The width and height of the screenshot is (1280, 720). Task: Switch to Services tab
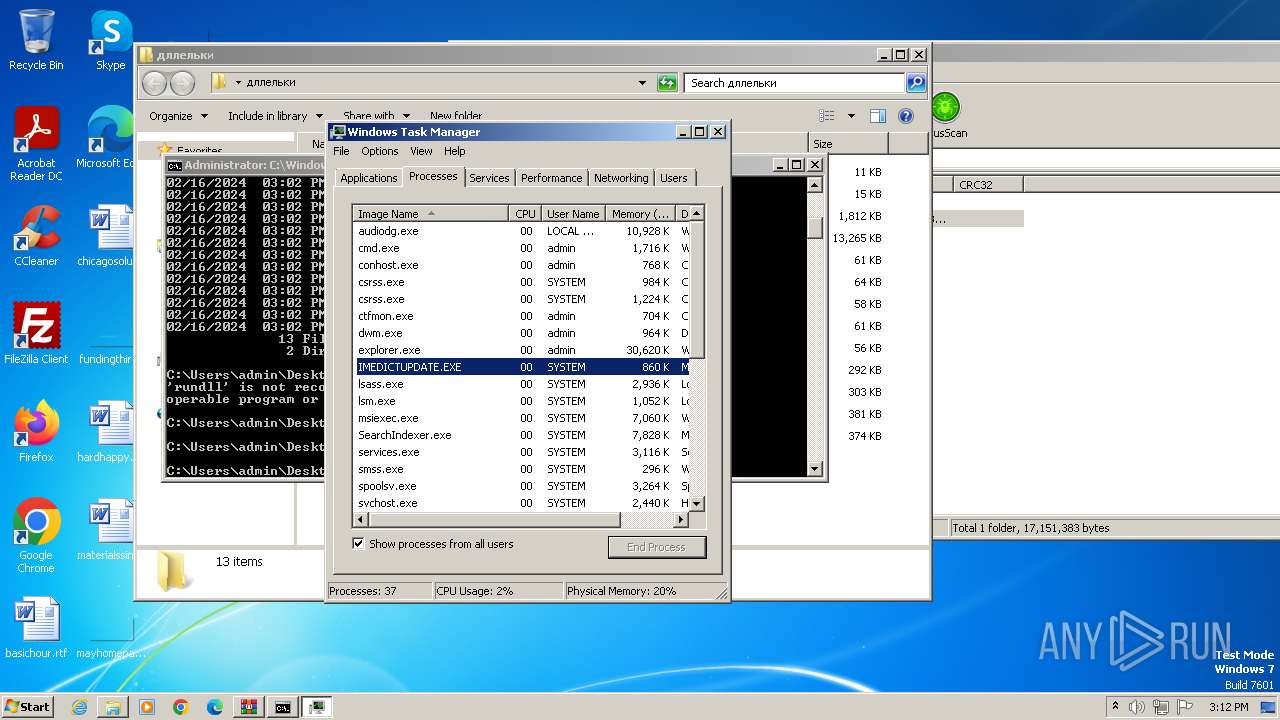click(489, 178)
